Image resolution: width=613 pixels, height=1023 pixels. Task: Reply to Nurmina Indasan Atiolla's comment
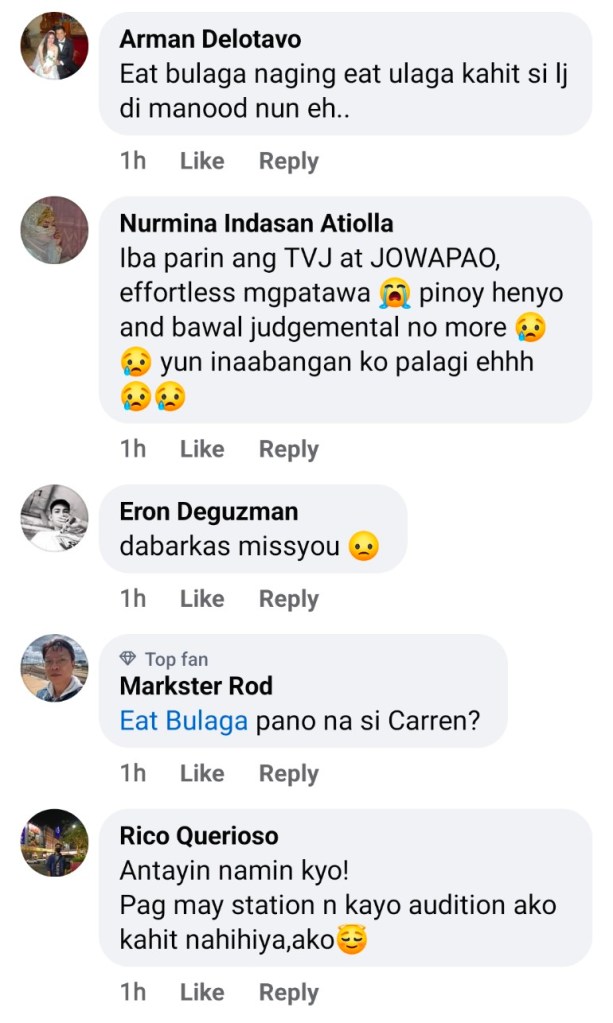click(288, 449)
